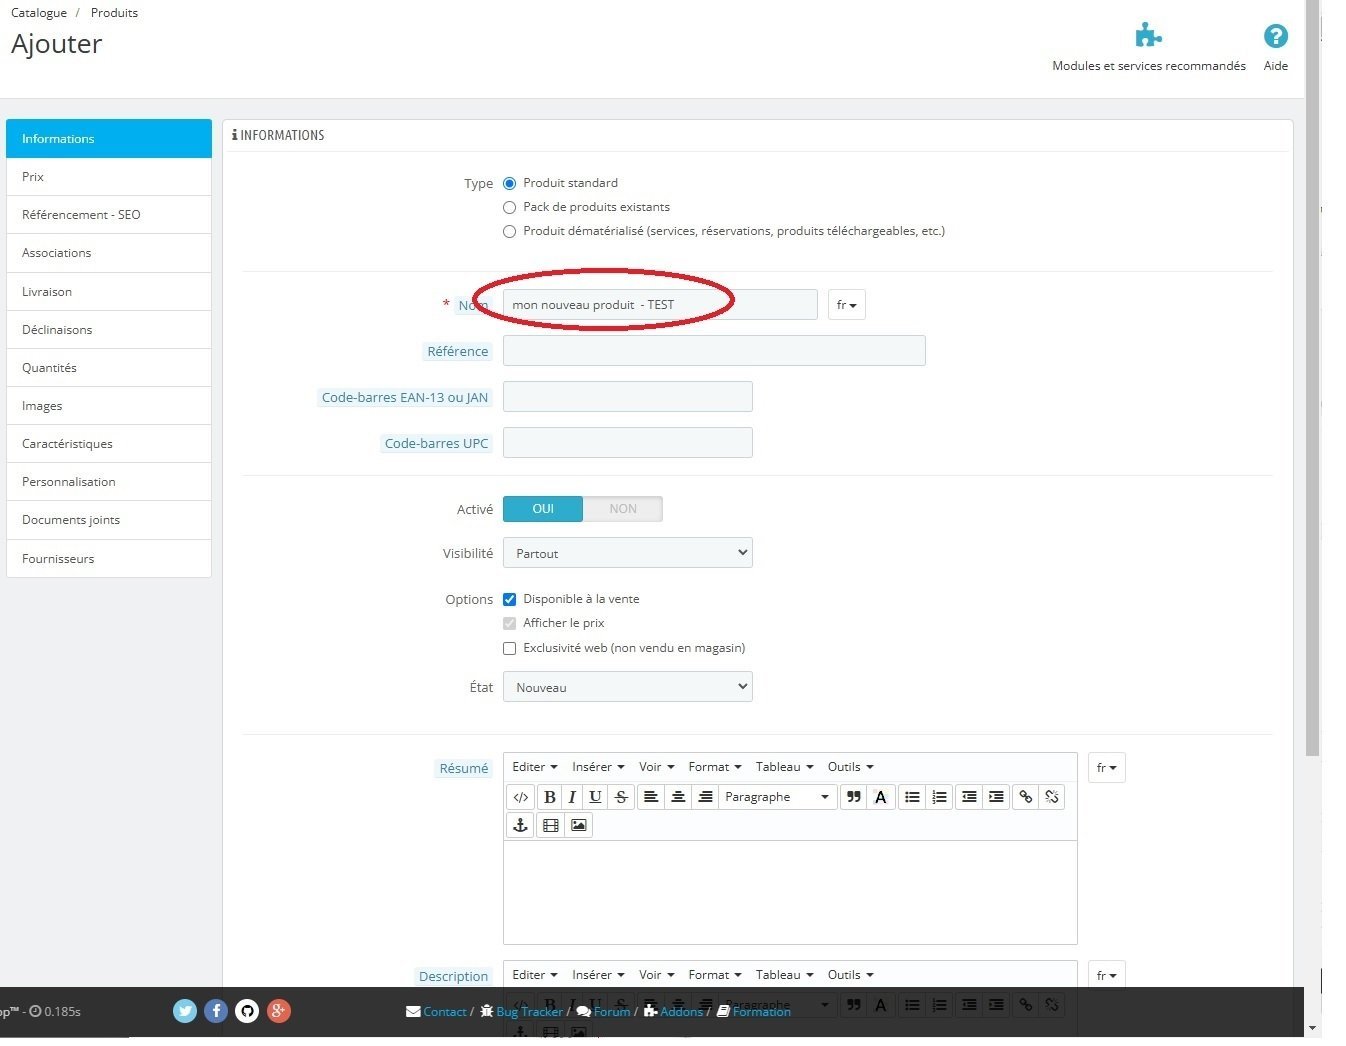
Task: Open Tableau menu in Résumé editor
Action: click(785, 767)
